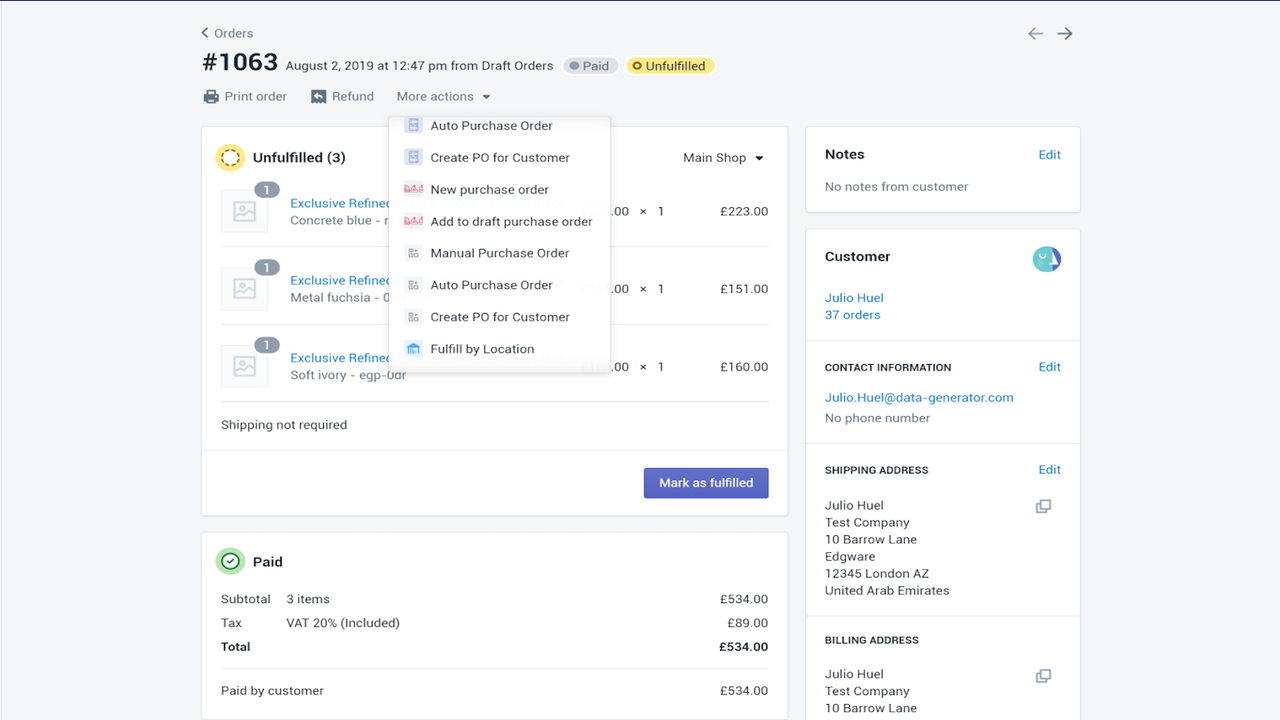Open the Main Shop location dropdown
Viewport: 1280px width, 720px height.
[x=723, y=158]
